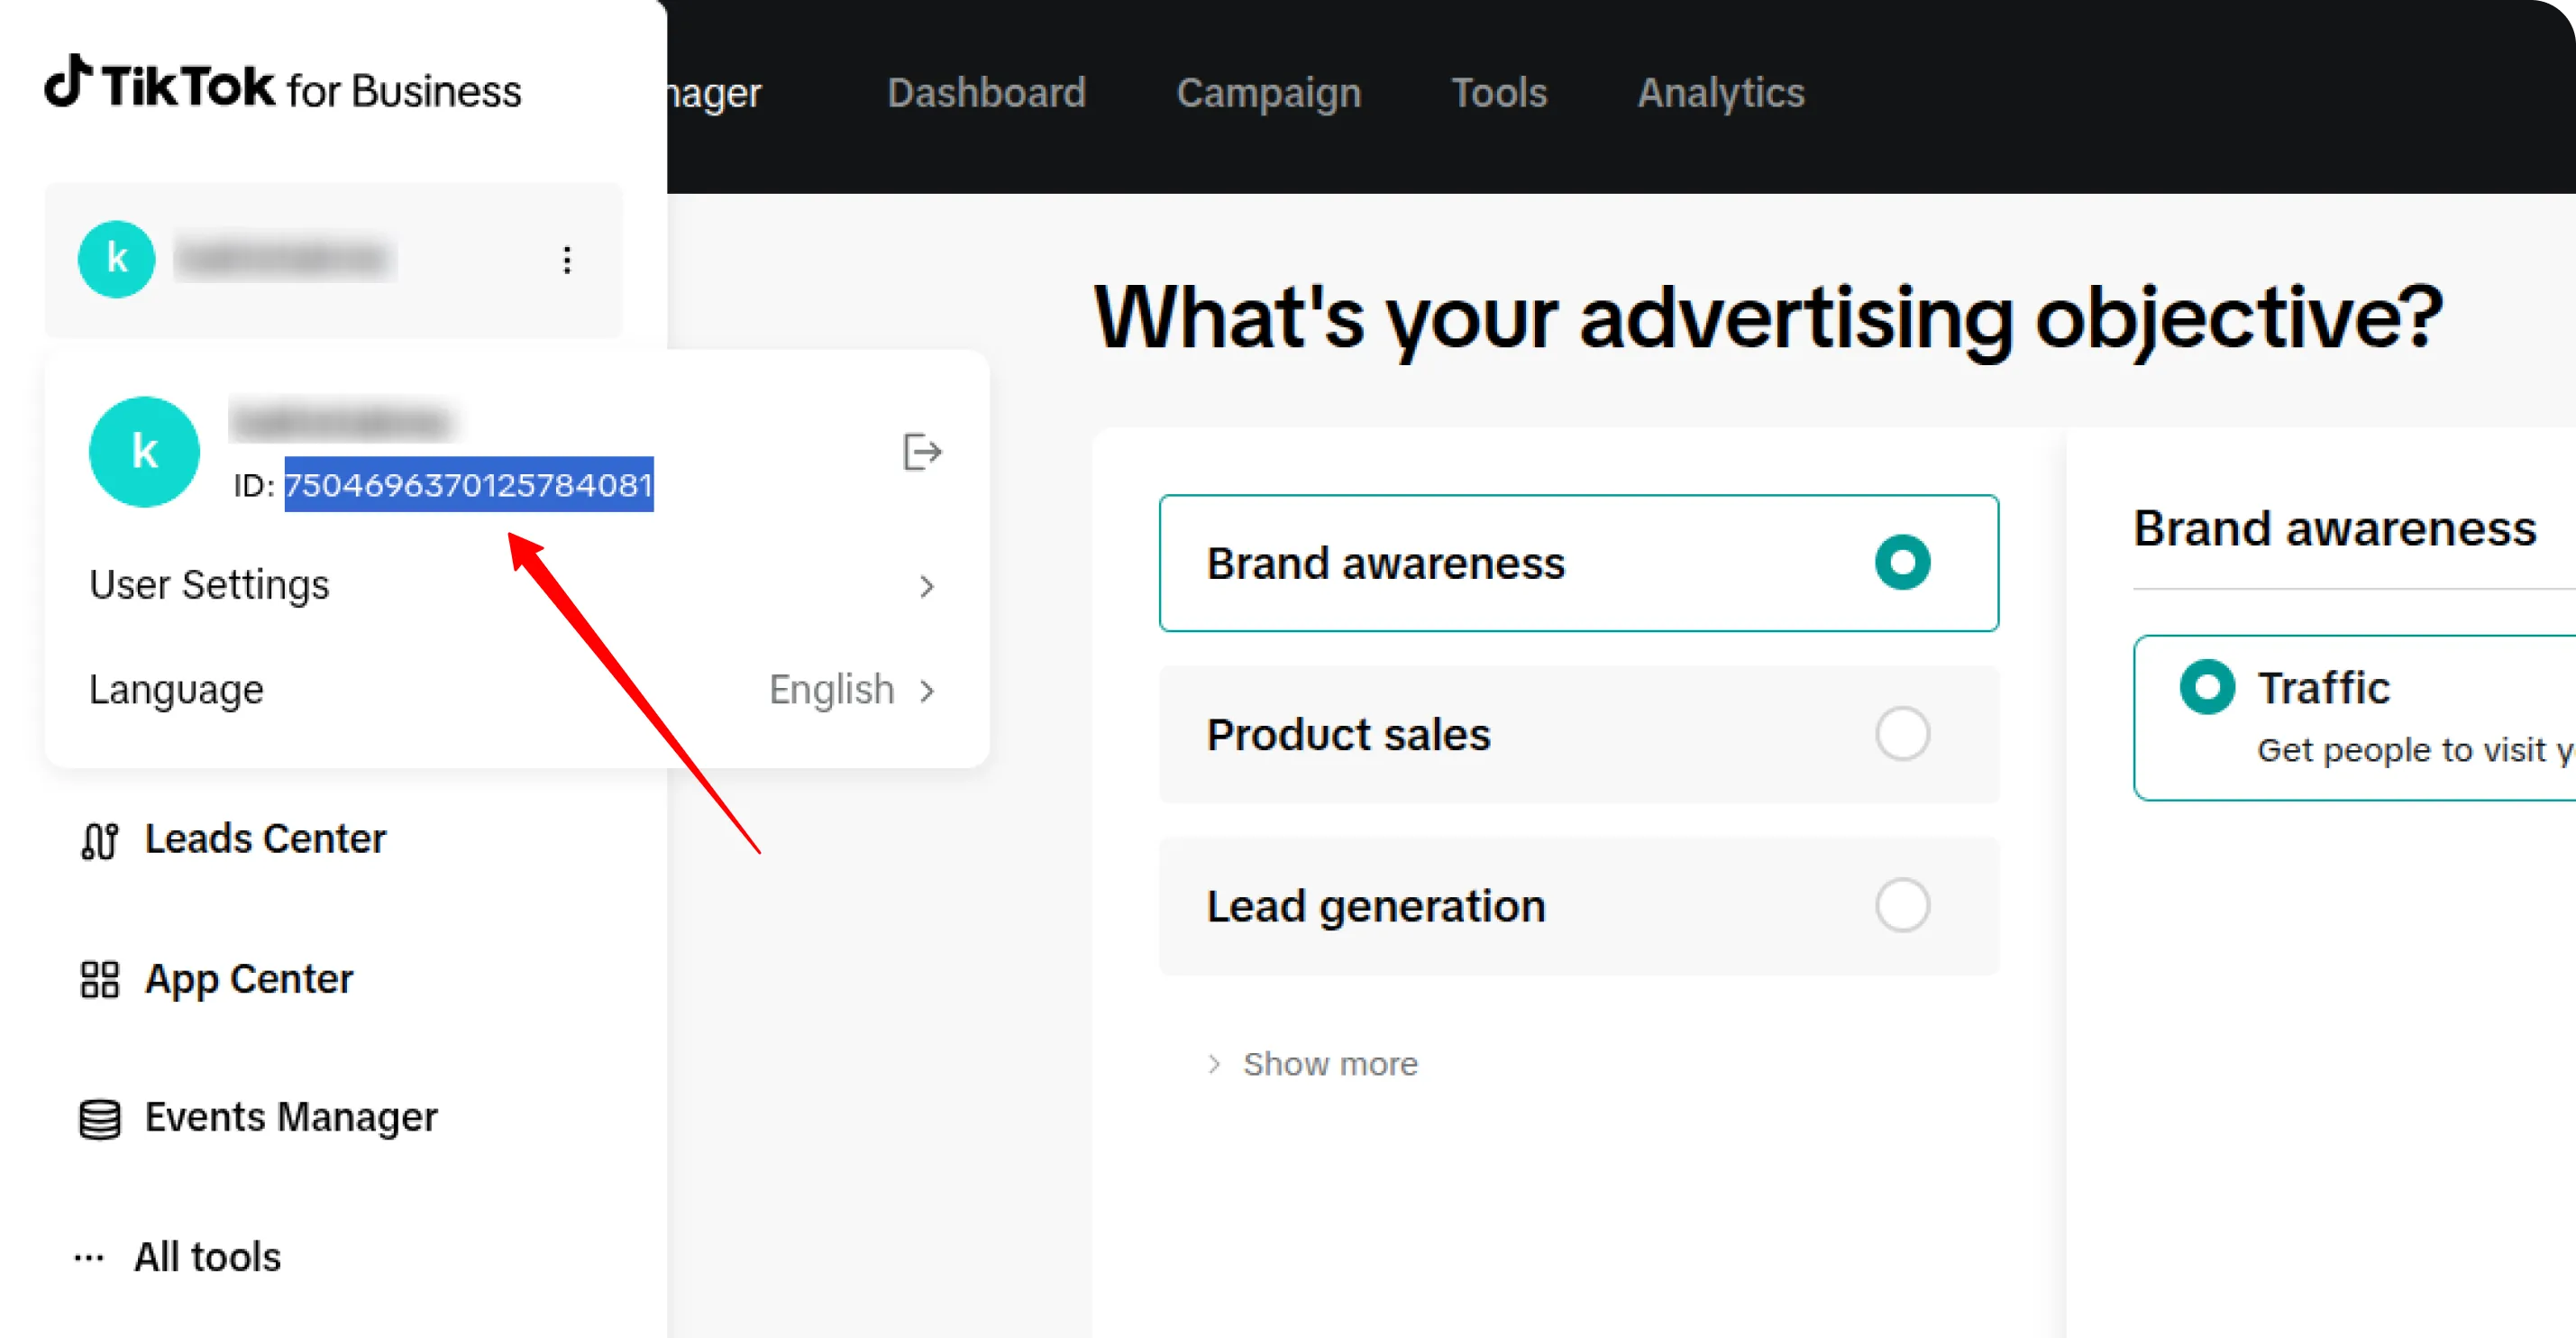Click the user avatar with letter k
This screenshot has height=1338, width=2576.
(144, 451)
